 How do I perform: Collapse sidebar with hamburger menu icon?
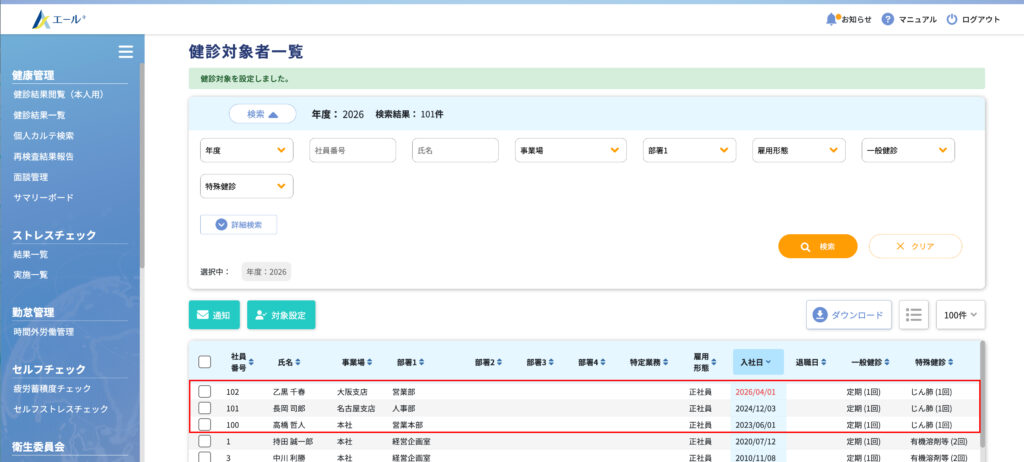pos(125,52)
